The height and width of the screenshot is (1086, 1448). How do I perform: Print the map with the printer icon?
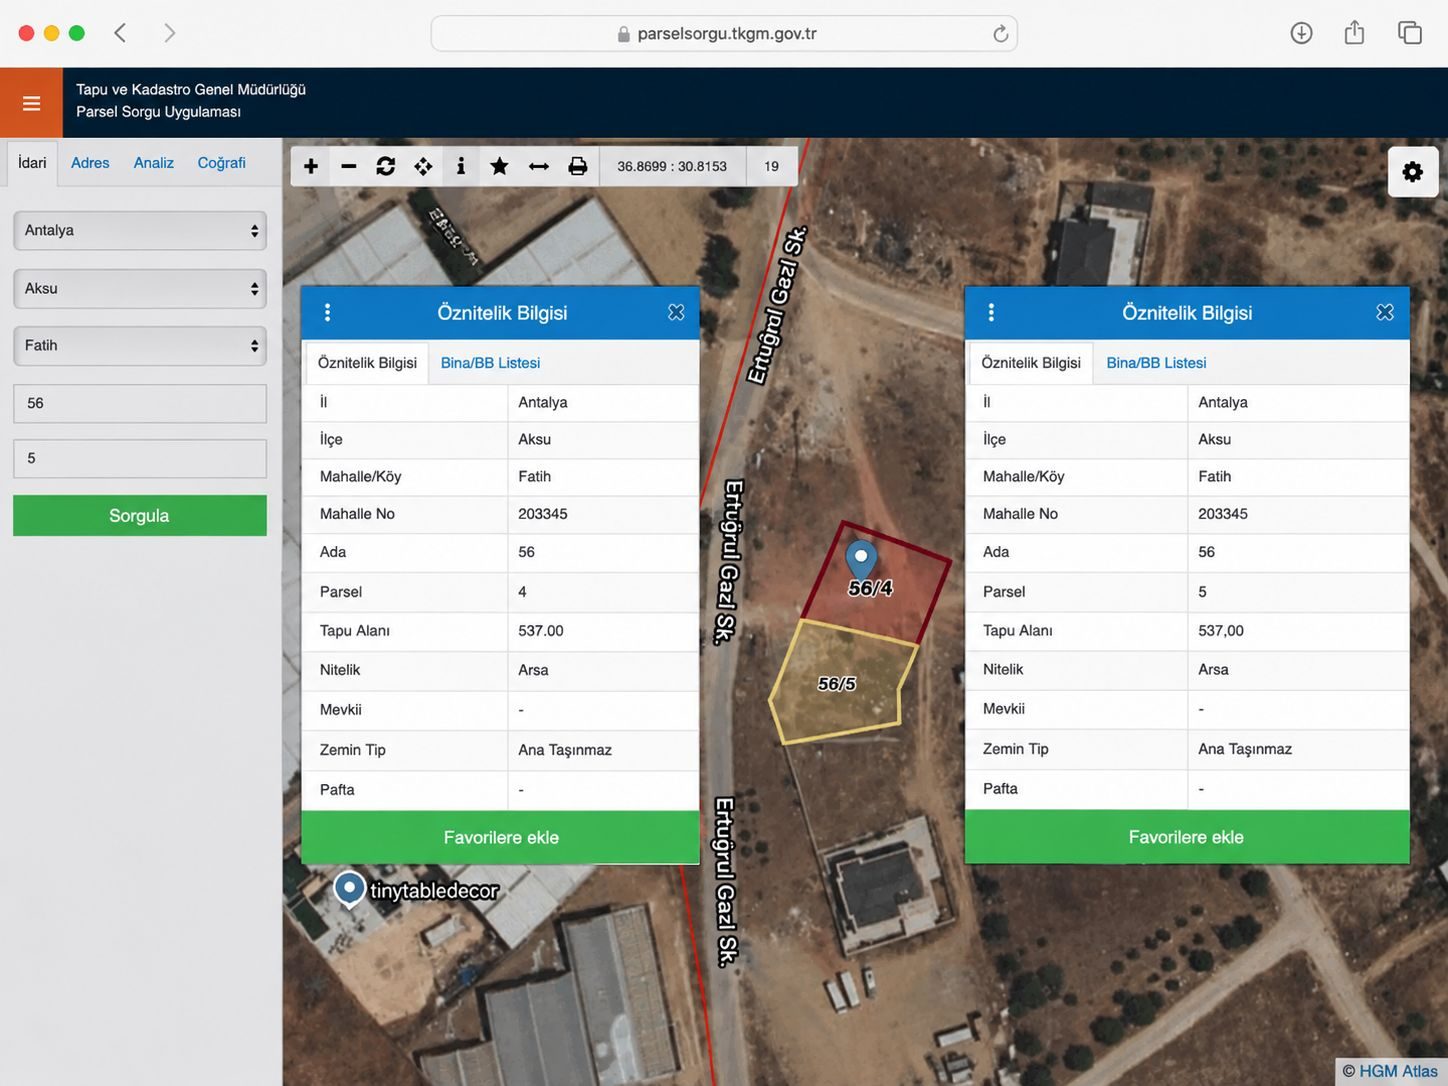tap(578, 166)
